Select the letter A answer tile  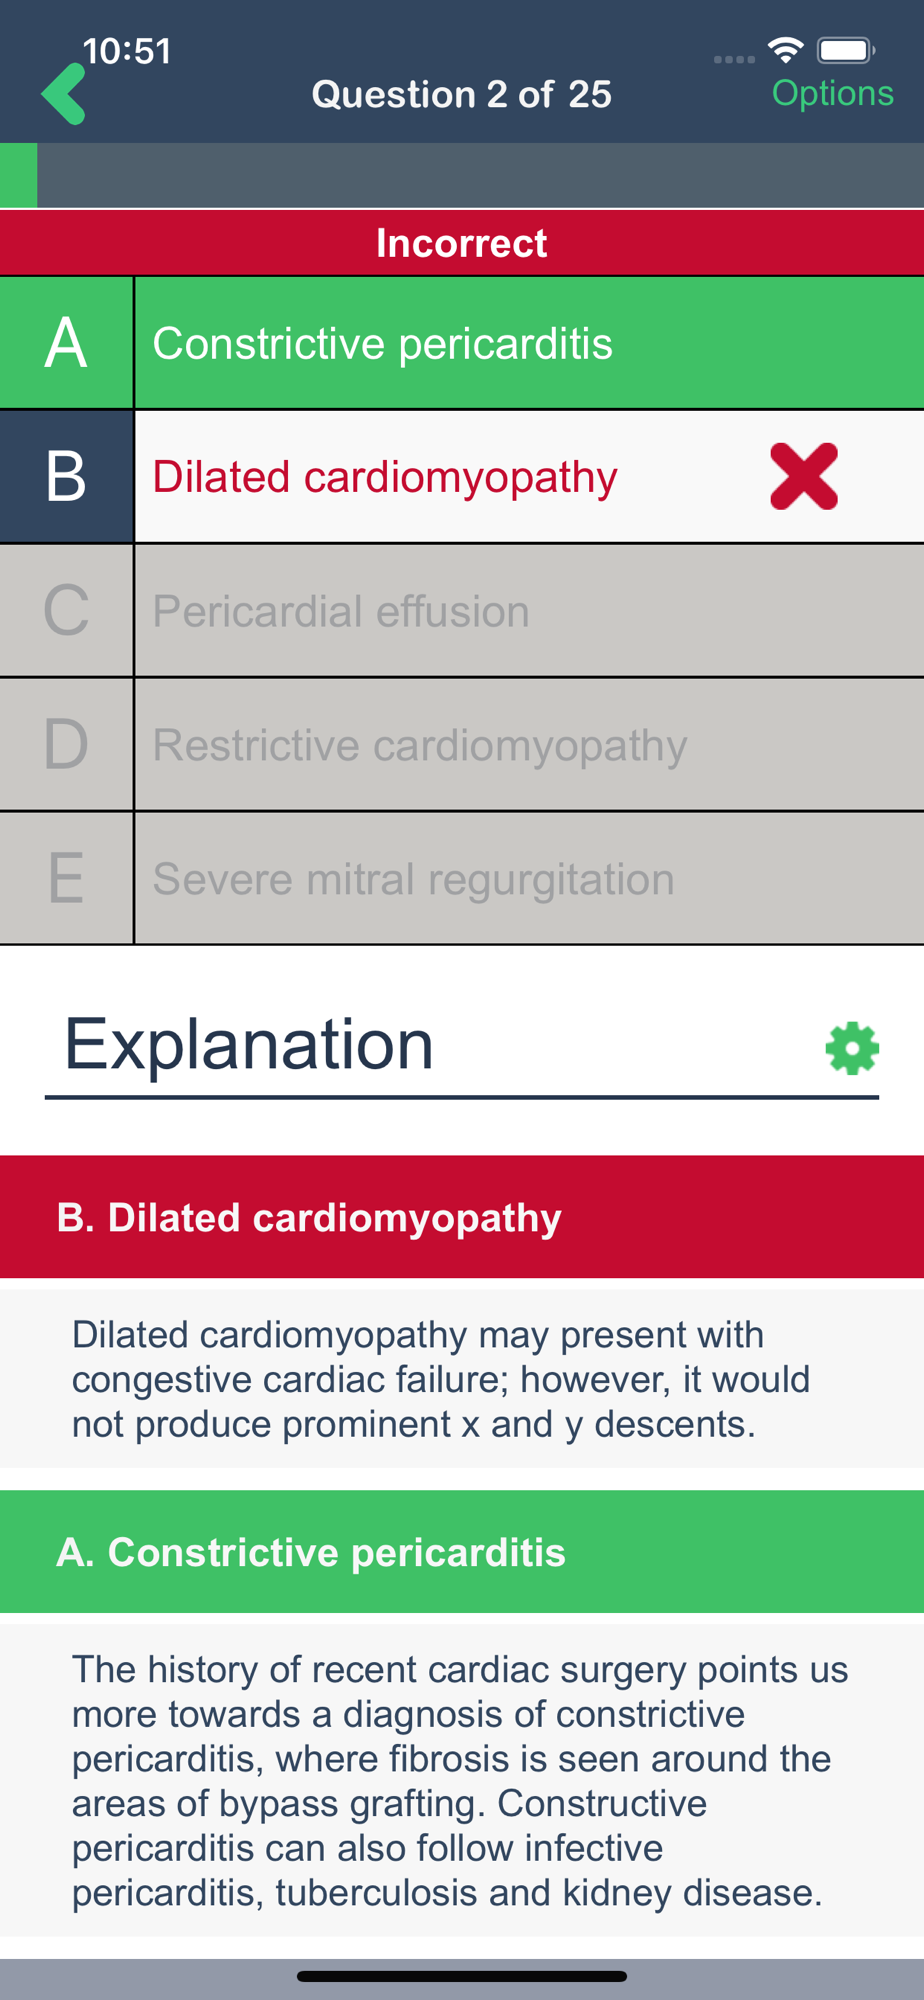pyautogui.click(x=66, y=343)
